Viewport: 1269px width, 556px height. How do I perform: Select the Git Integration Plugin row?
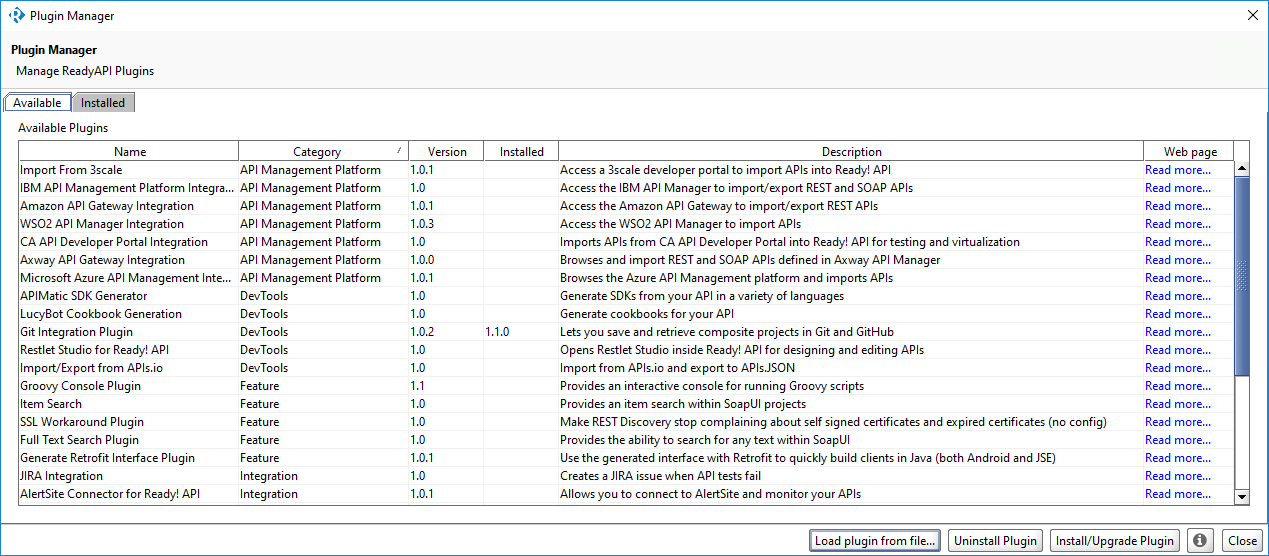tap(626, 332)
